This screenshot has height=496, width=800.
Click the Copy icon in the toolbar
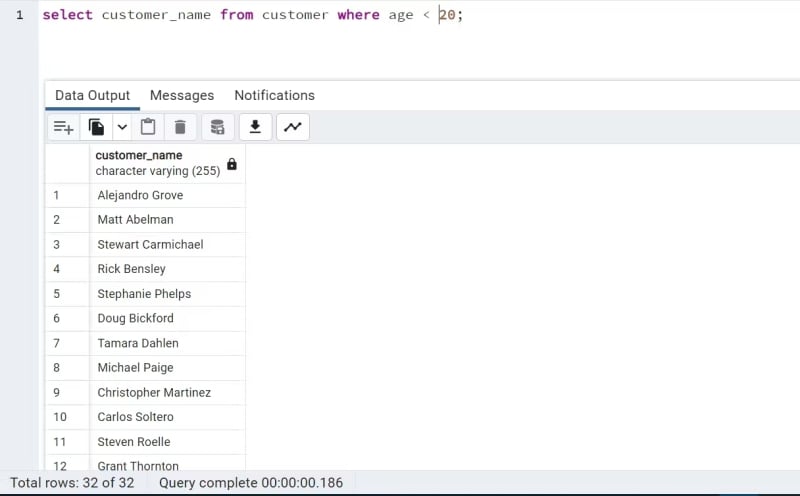(x=96, y=127)
